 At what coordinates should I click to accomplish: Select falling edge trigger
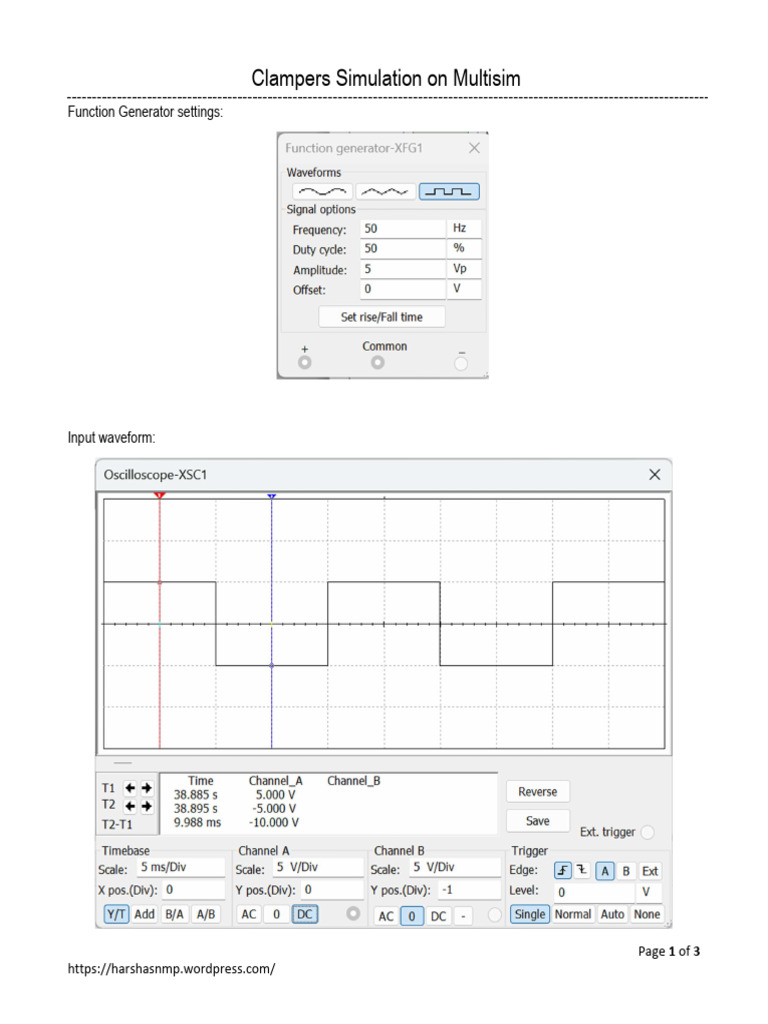pyautogui.click(x=581, y=871)
